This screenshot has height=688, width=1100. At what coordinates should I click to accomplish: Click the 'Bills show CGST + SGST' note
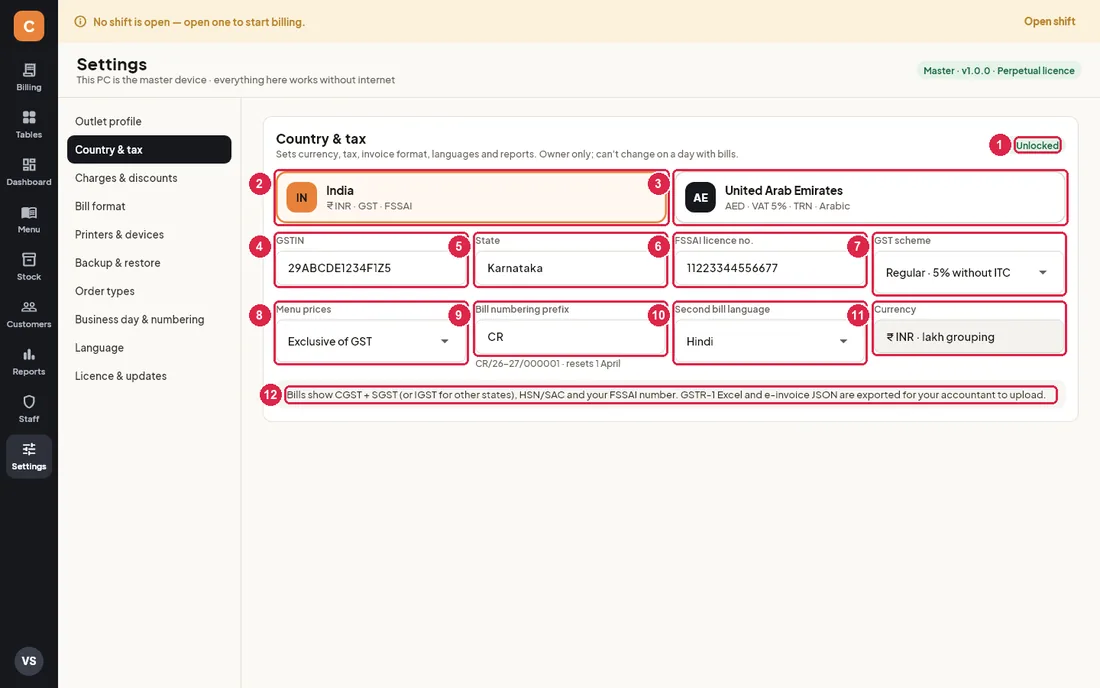(x=666, y=395)
